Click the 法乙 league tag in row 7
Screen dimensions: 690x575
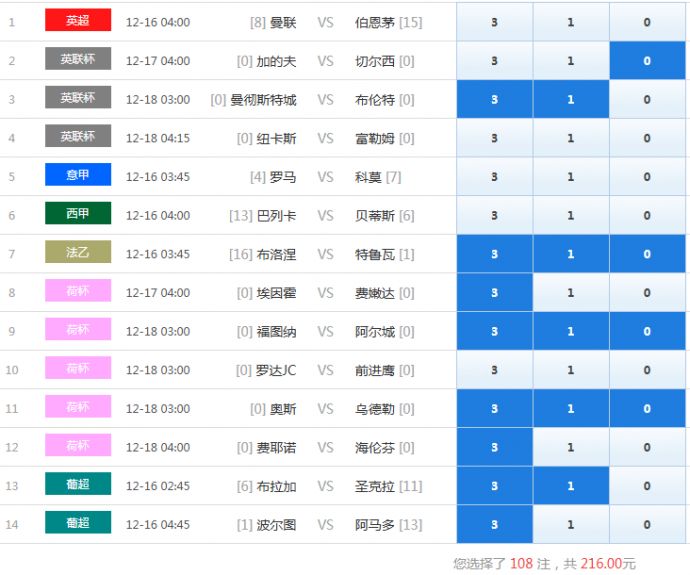click(x=78, y=253)
